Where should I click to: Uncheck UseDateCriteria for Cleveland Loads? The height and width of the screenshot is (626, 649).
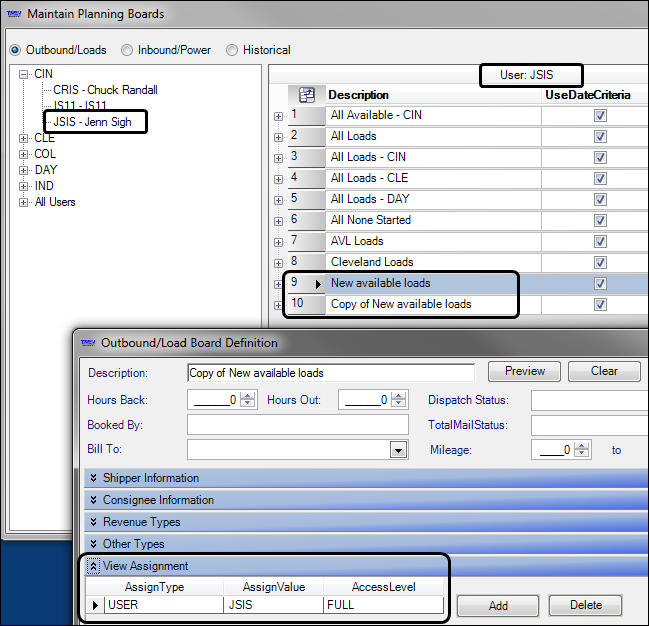coord(600,262)
